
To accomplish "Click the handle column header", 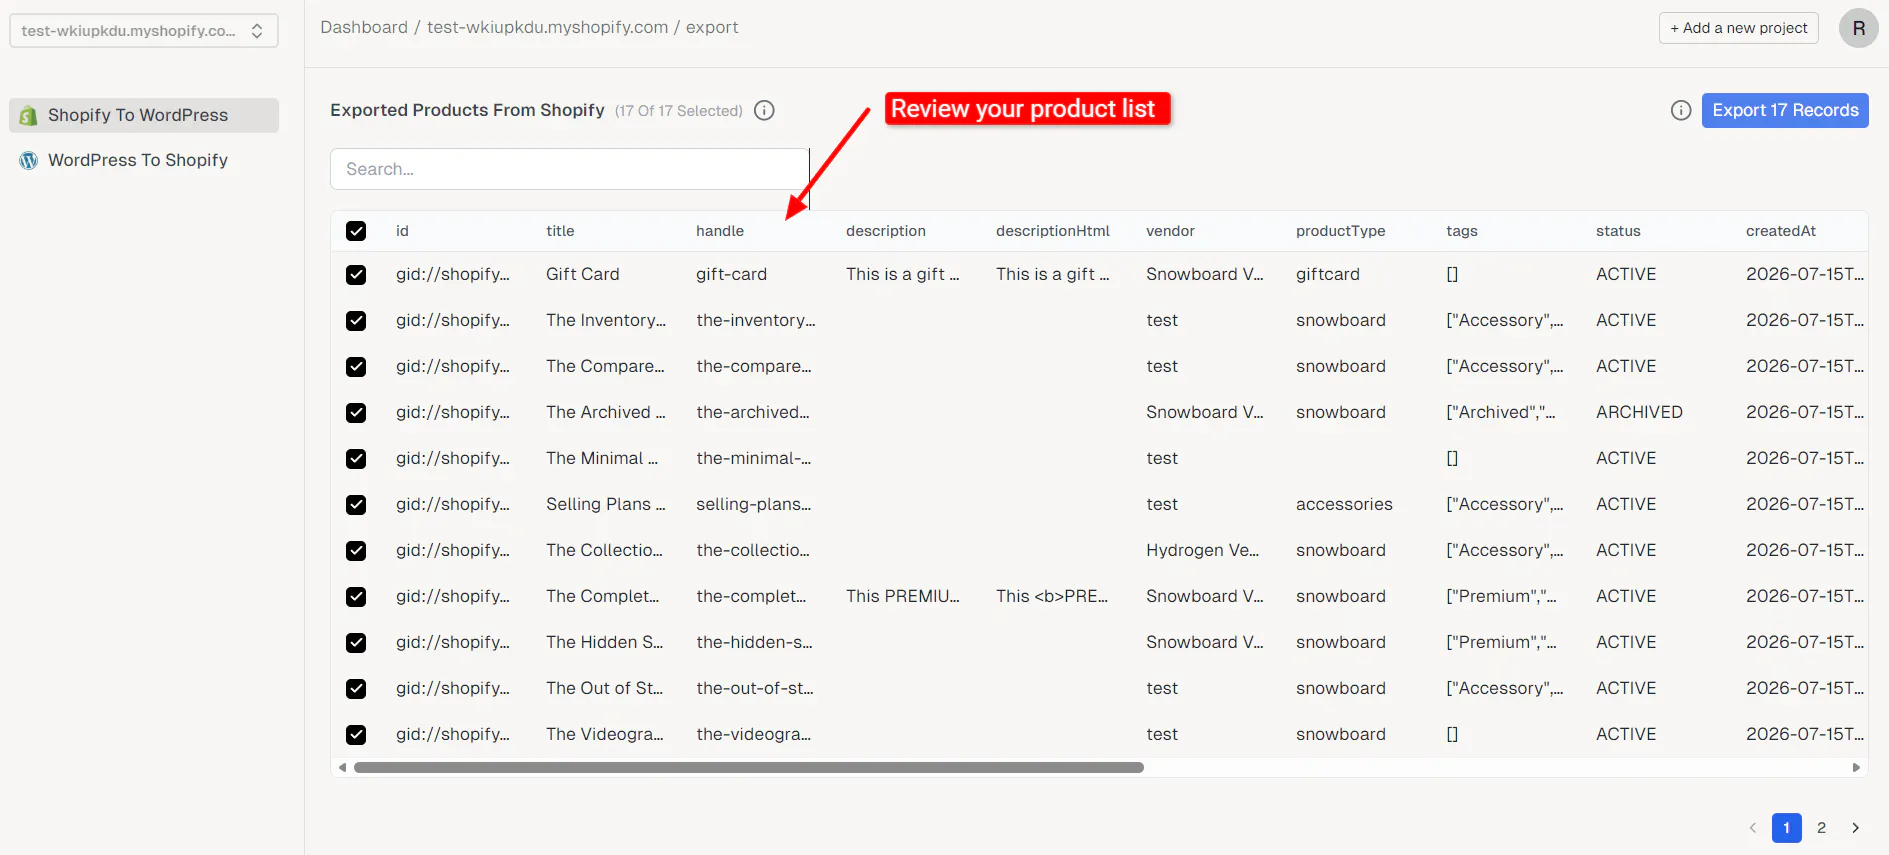I will tap(720, 231).
